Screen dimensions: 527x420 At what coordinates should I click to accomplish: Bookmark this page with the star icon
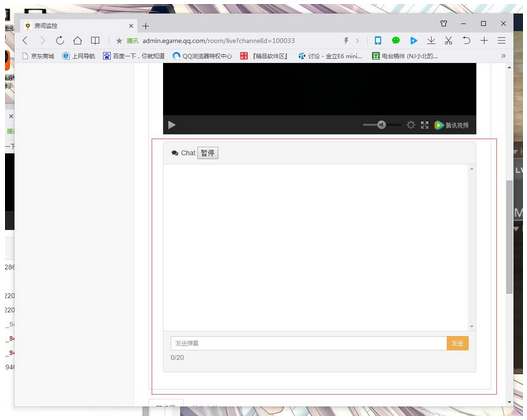pos(119,41)
